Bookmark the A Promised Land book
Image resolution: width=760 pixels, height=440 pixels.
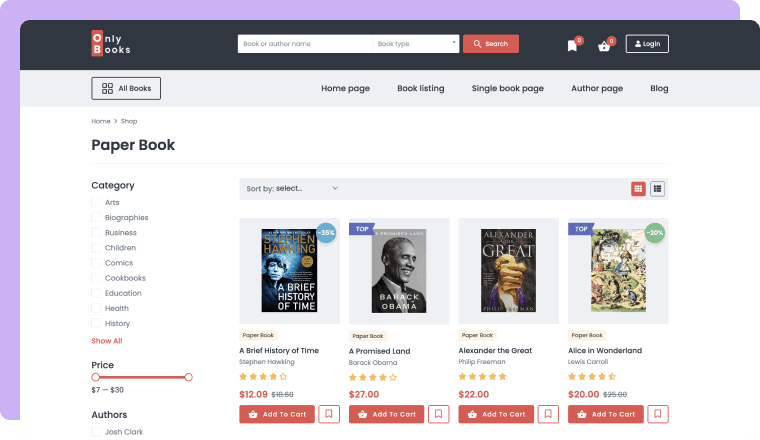point(438,414)
